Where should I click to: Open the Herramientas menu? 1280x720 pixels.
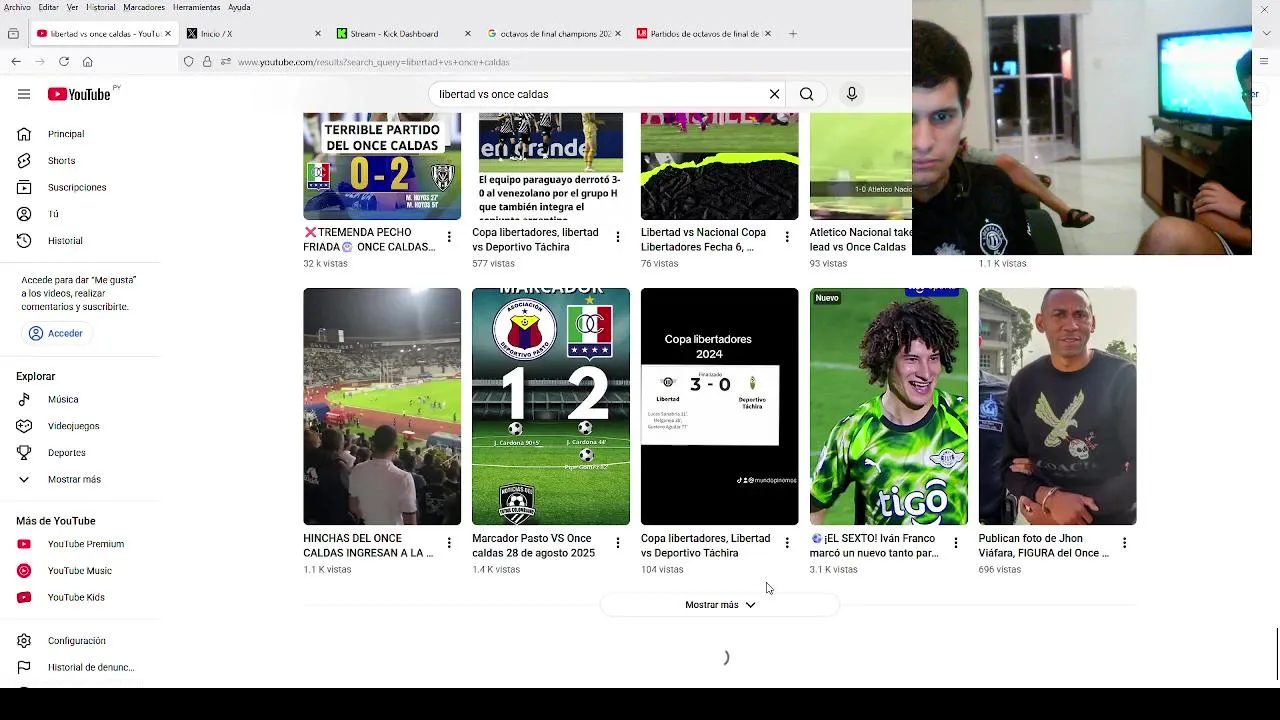coord(196,7)
